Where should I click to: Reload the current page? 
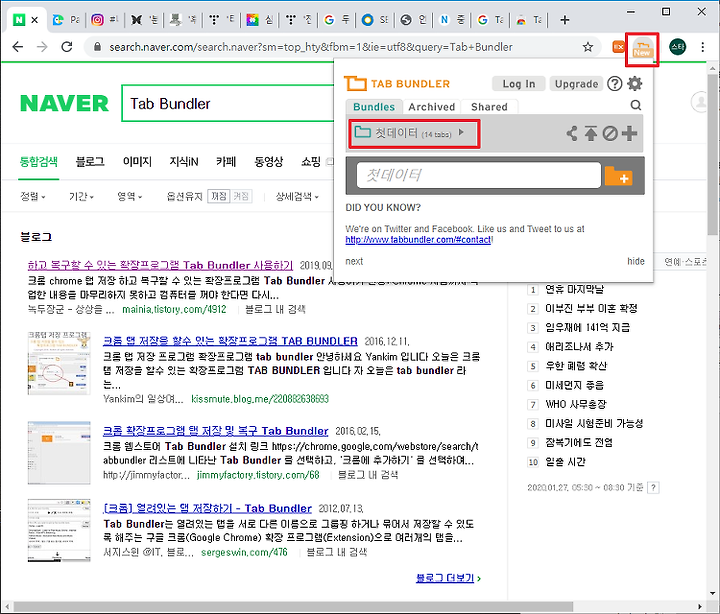click(67, 47)
